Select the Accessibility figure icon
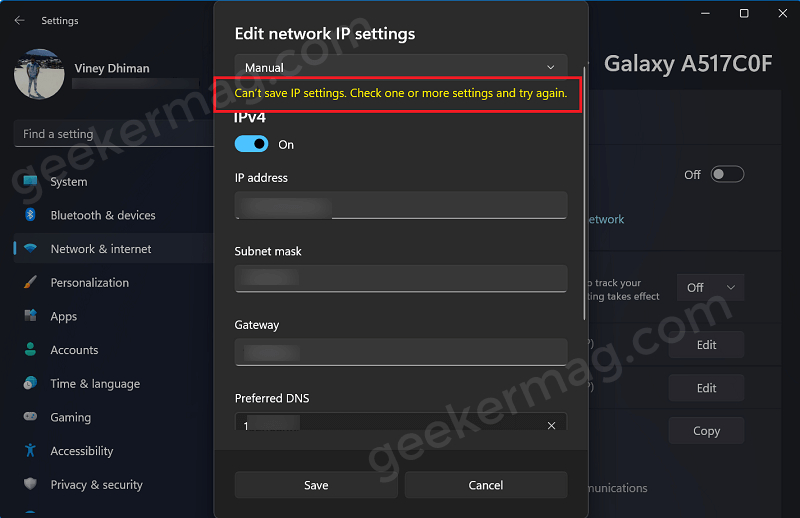Screen dimensions: 800x518 30,450
